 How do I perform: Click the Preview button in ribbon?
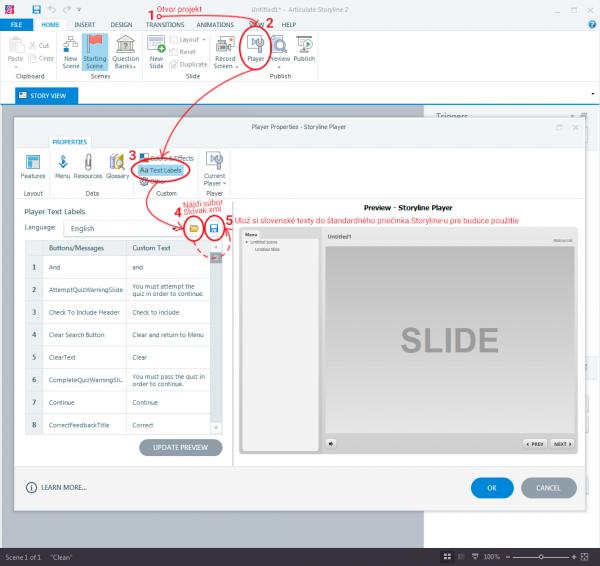click(280, 52)
